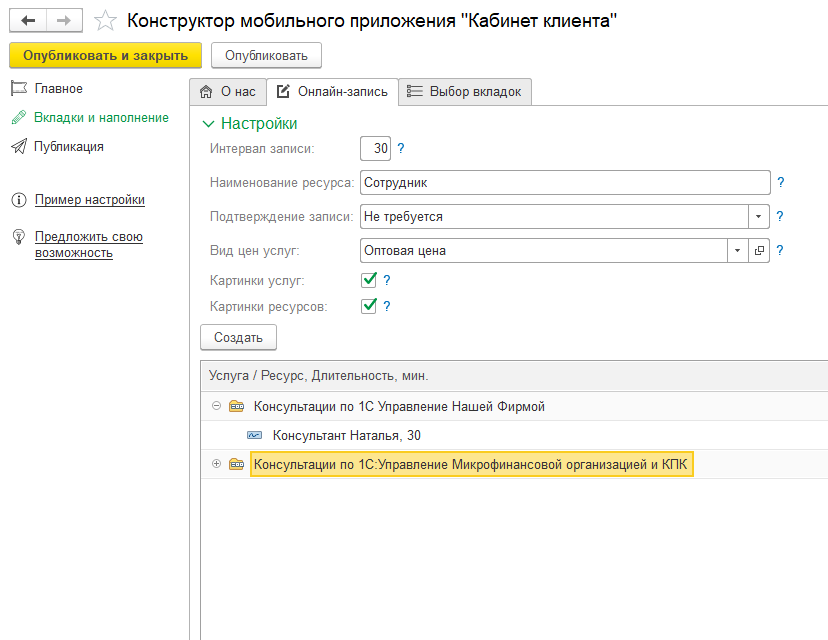This screenshot has width=828, height=640.
Task: Click the help question mark beside Интервал записи
Action: (x=401, y=149)
